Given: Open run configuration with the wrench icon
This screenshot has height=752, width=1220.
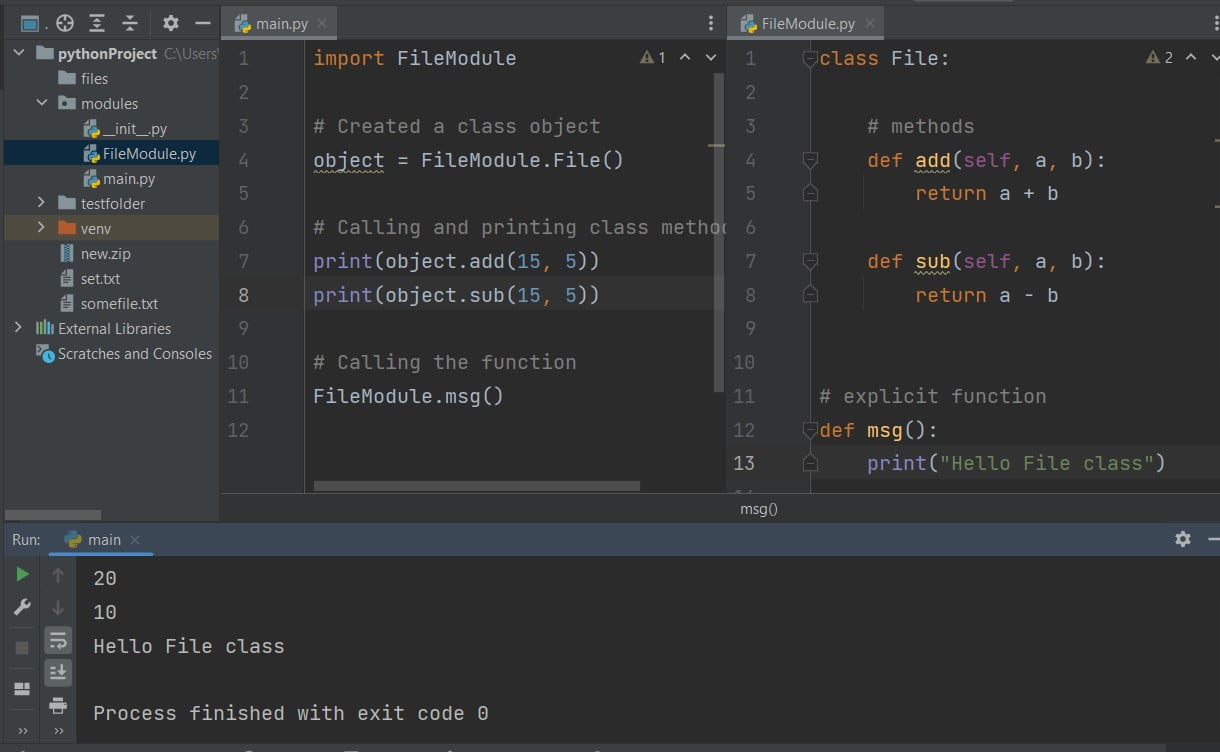Looking at the screenshot, I should 22,604.
